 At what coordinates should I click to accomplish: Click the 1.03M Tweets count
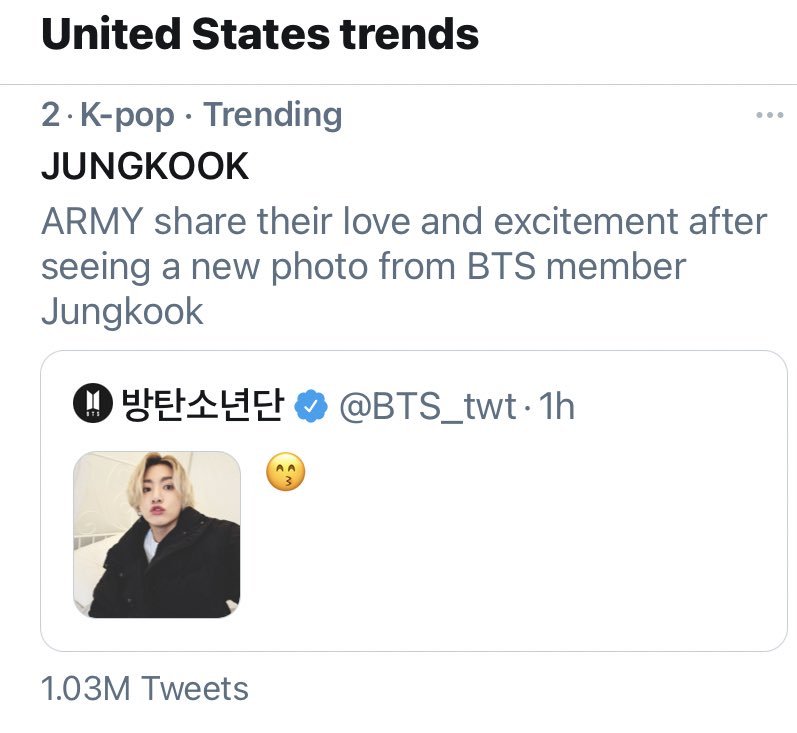(145, 688)
